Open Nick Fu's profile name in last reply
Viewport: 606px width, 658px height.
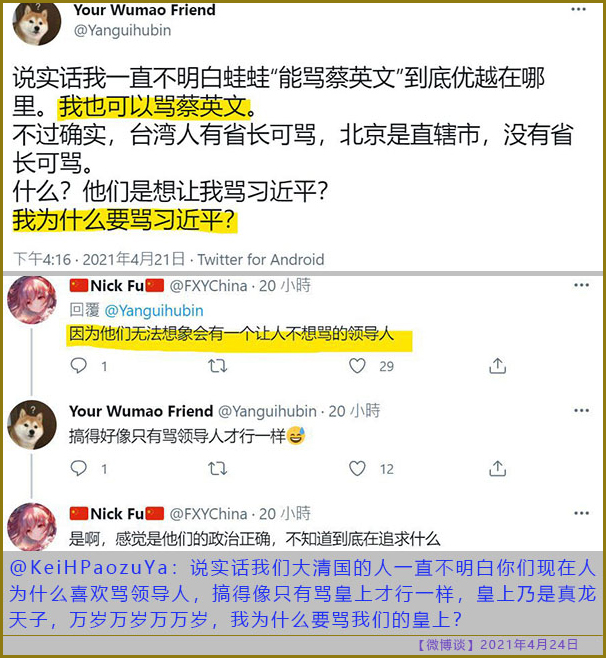tap(117, 513)
